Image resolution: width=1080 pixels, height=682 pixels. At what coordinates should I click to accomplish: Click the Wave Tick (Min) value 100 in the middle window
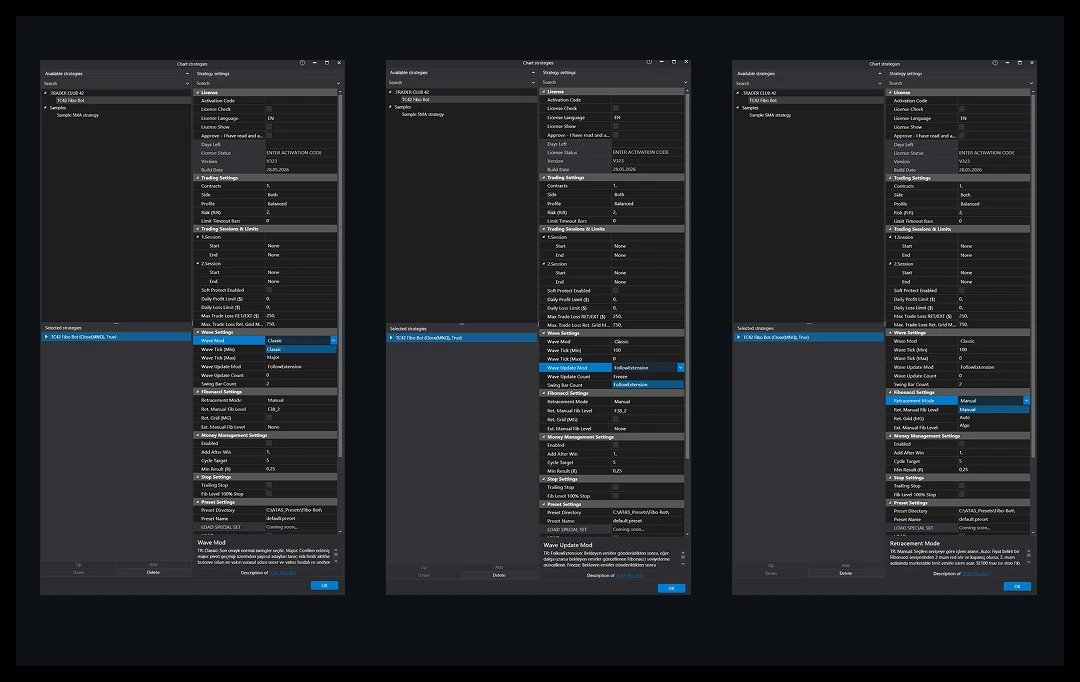(647, 350)
